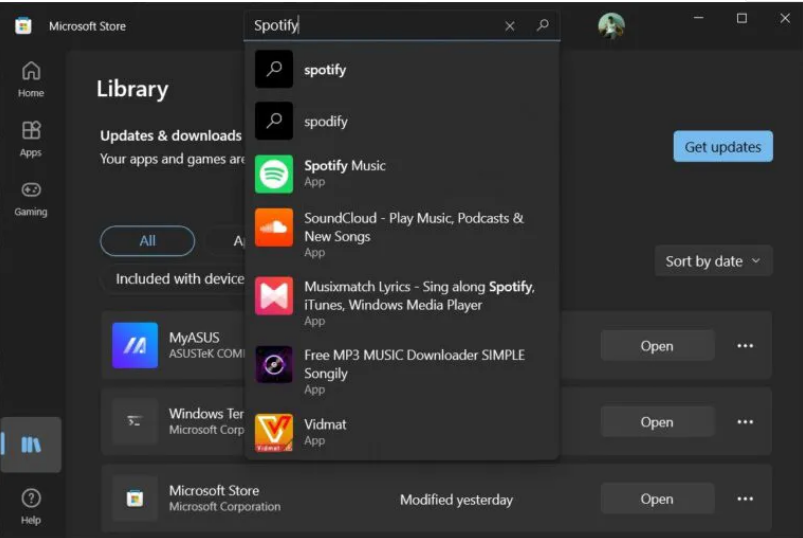Clear the search box with the X
The height and width of the screenshot is (538, 803).
pos(510,26)
